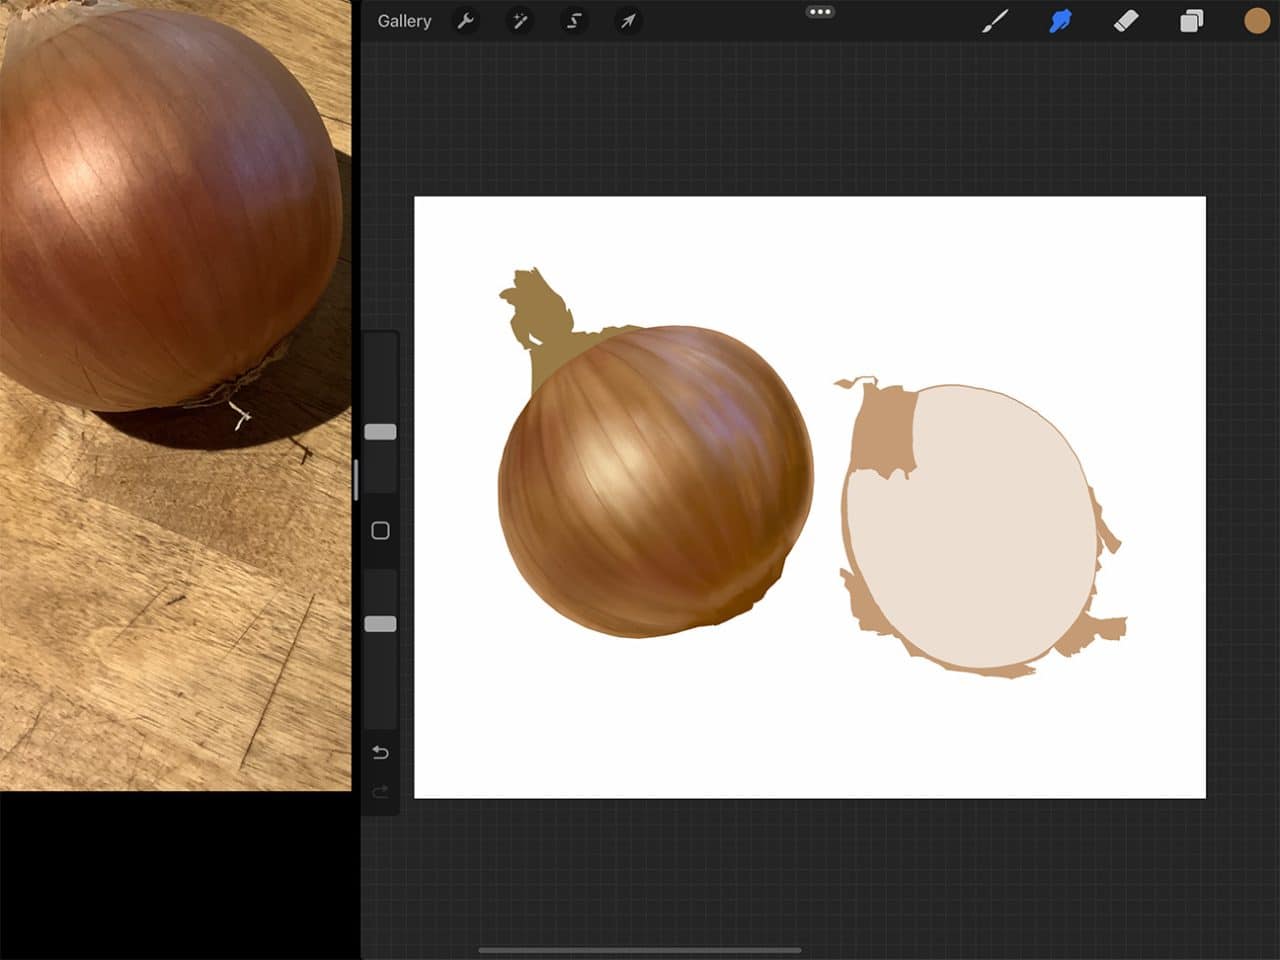Redo the undone action
The height and width of the screenshot is (960, 1280).
(x=379, y=792)
